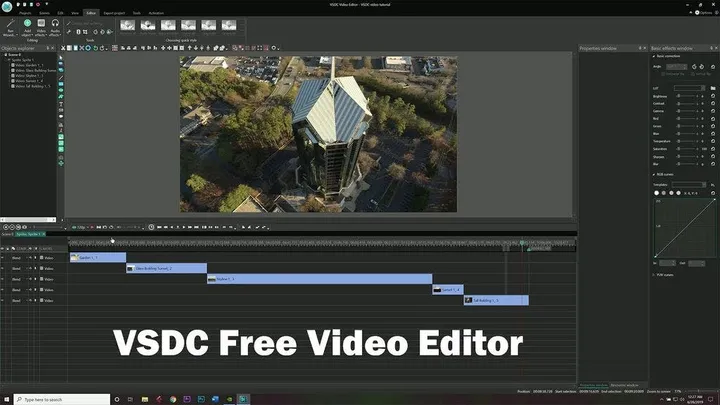720x405 pixels.
Task: Select Video: Sunset in Objects explorer
Action: [29, 81]
